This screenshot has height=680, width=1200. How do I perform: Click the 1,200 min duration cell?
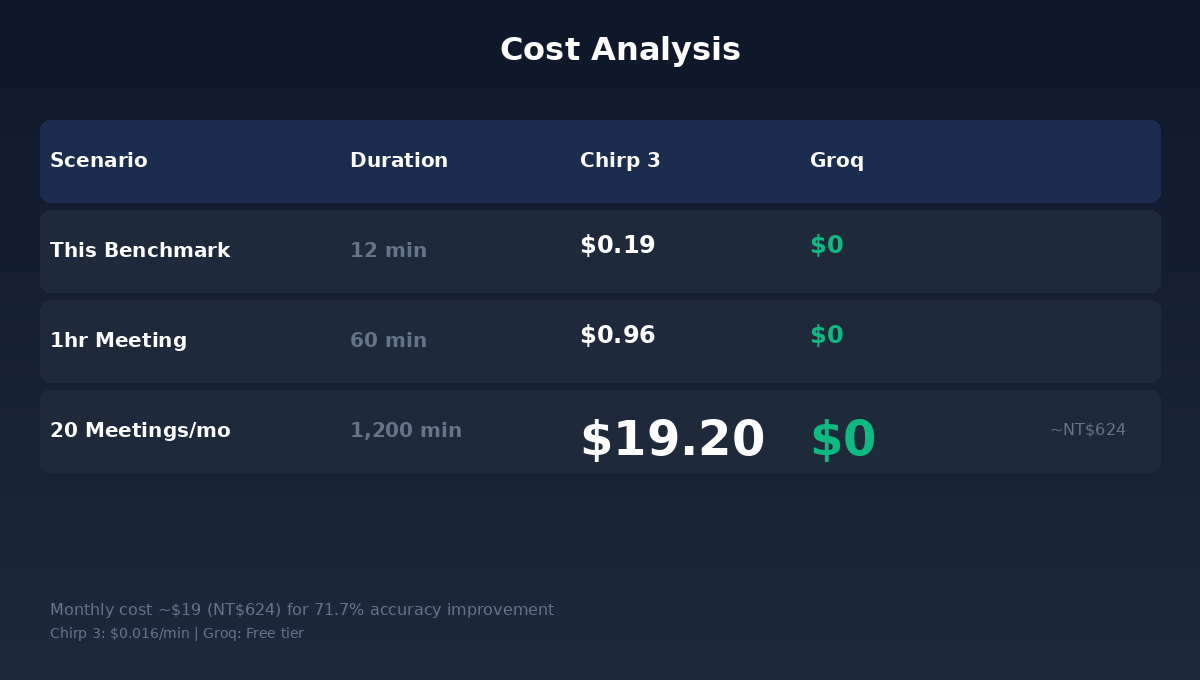[x=406, y=431]
